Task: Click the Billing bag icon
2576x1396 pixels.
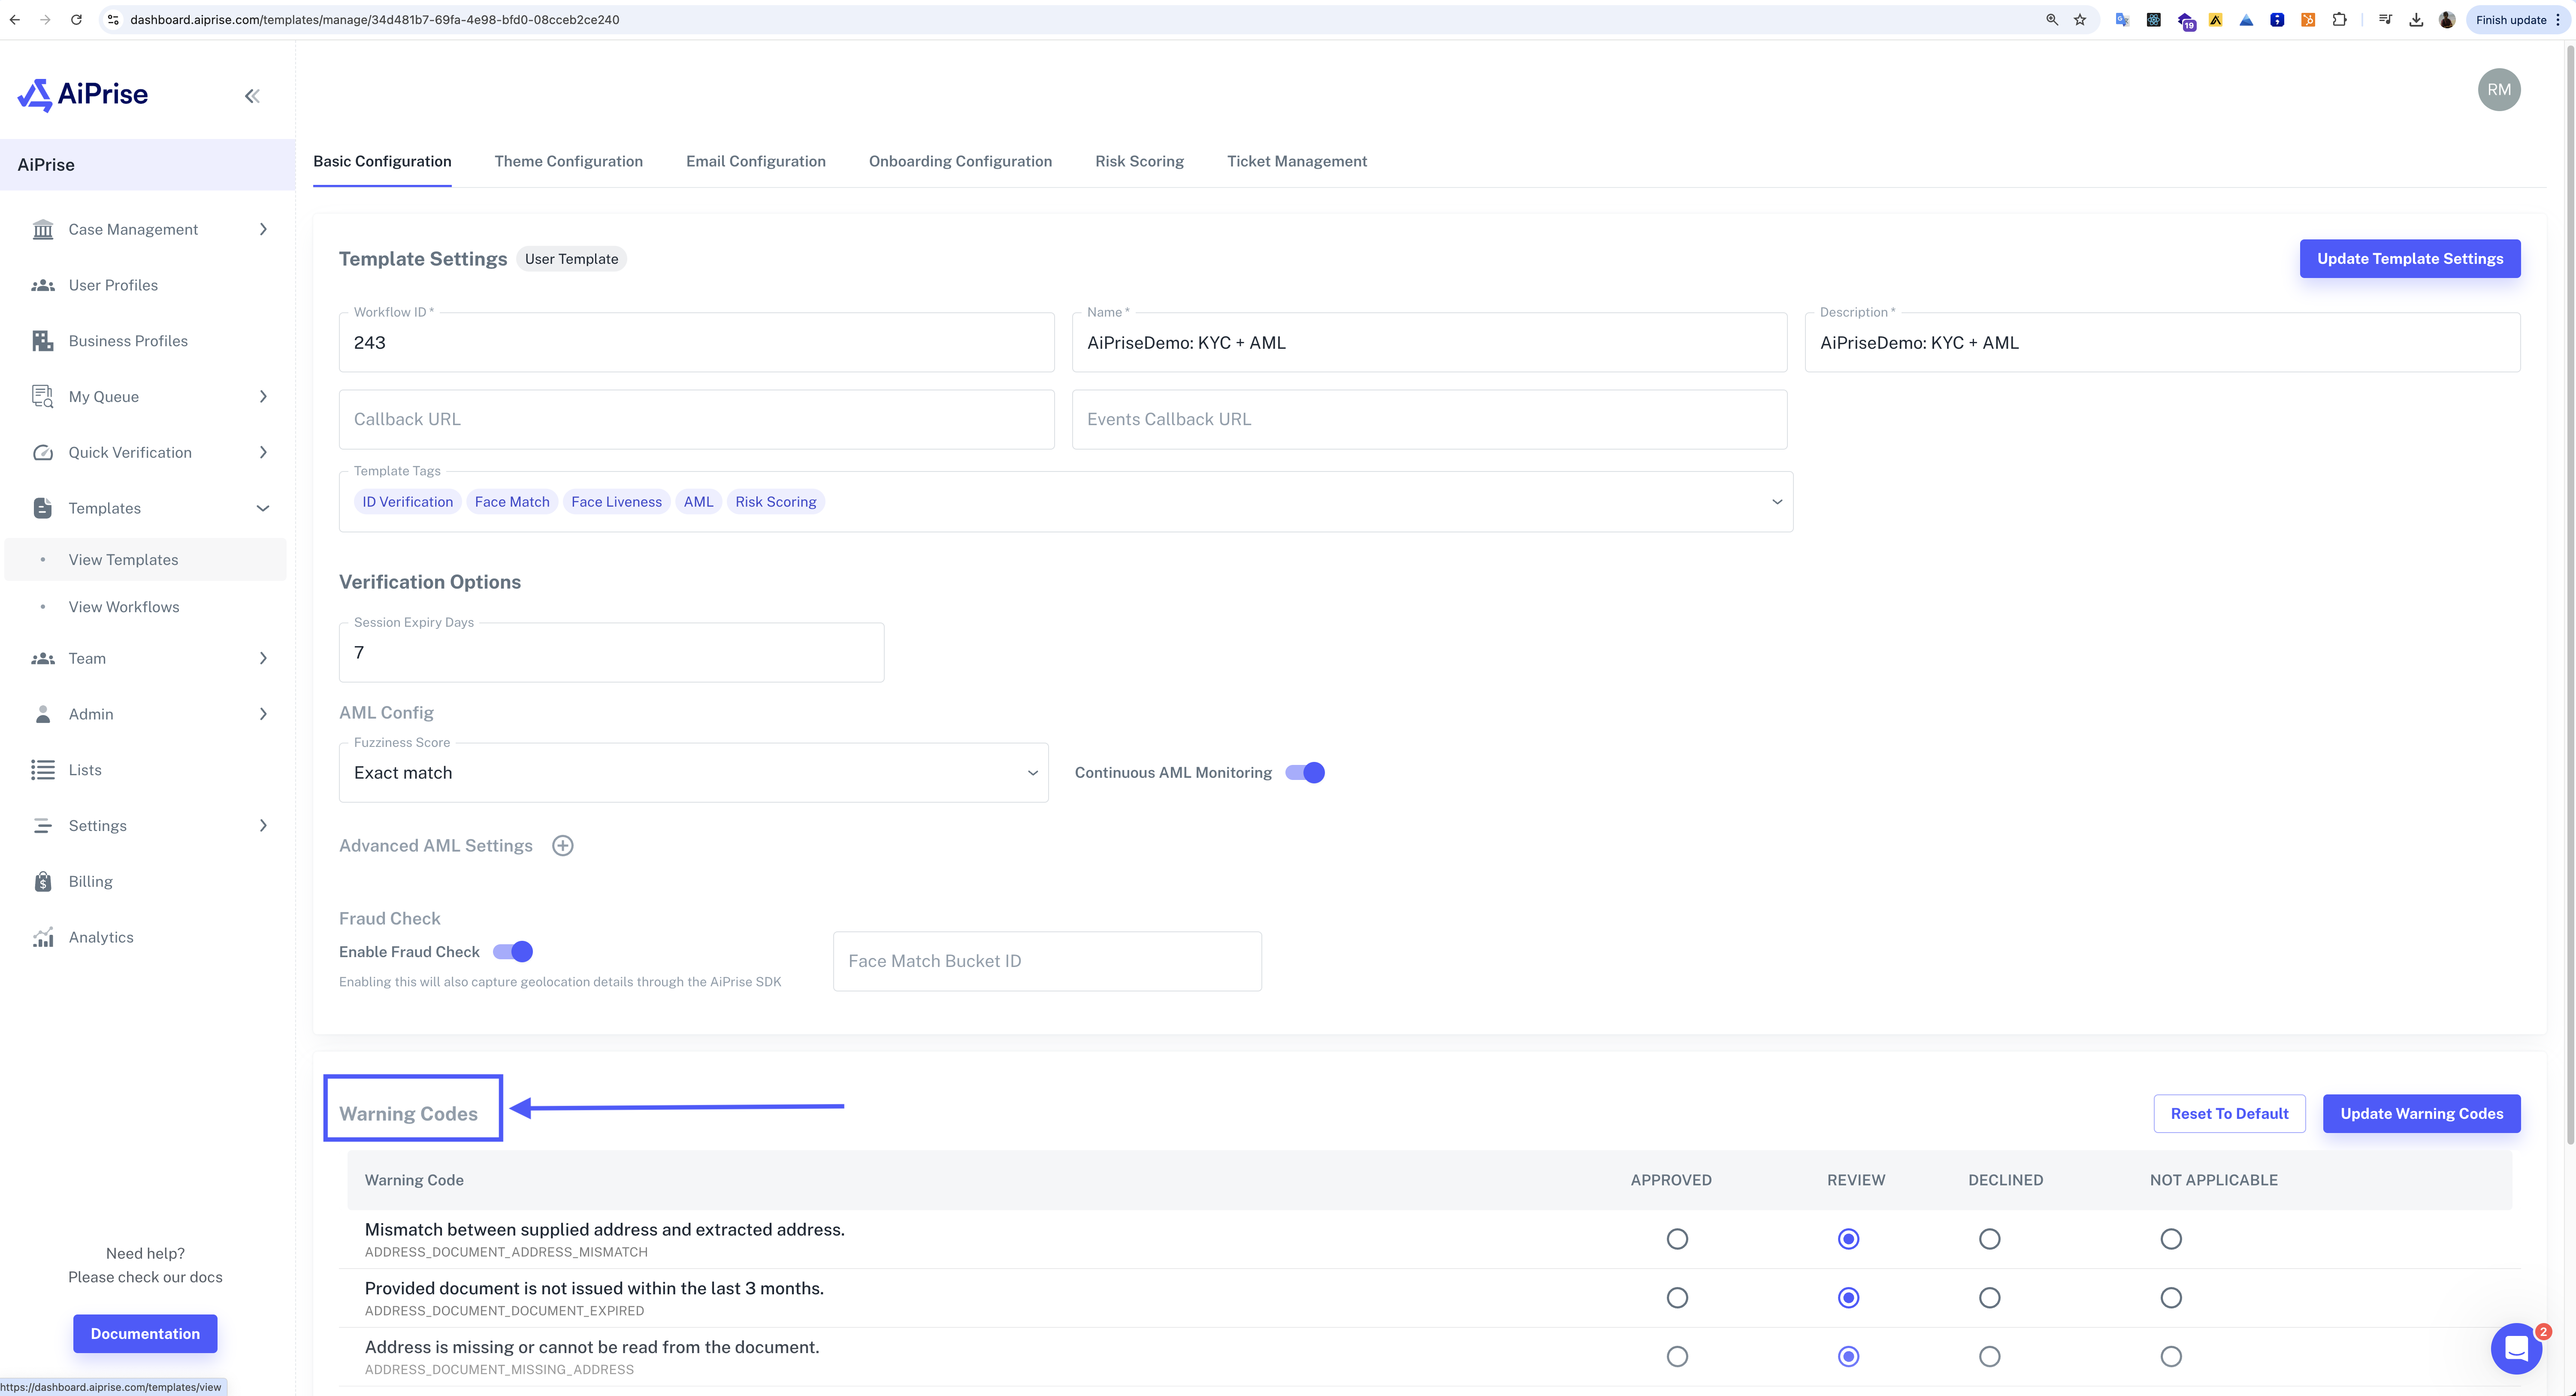Action: 43,882
